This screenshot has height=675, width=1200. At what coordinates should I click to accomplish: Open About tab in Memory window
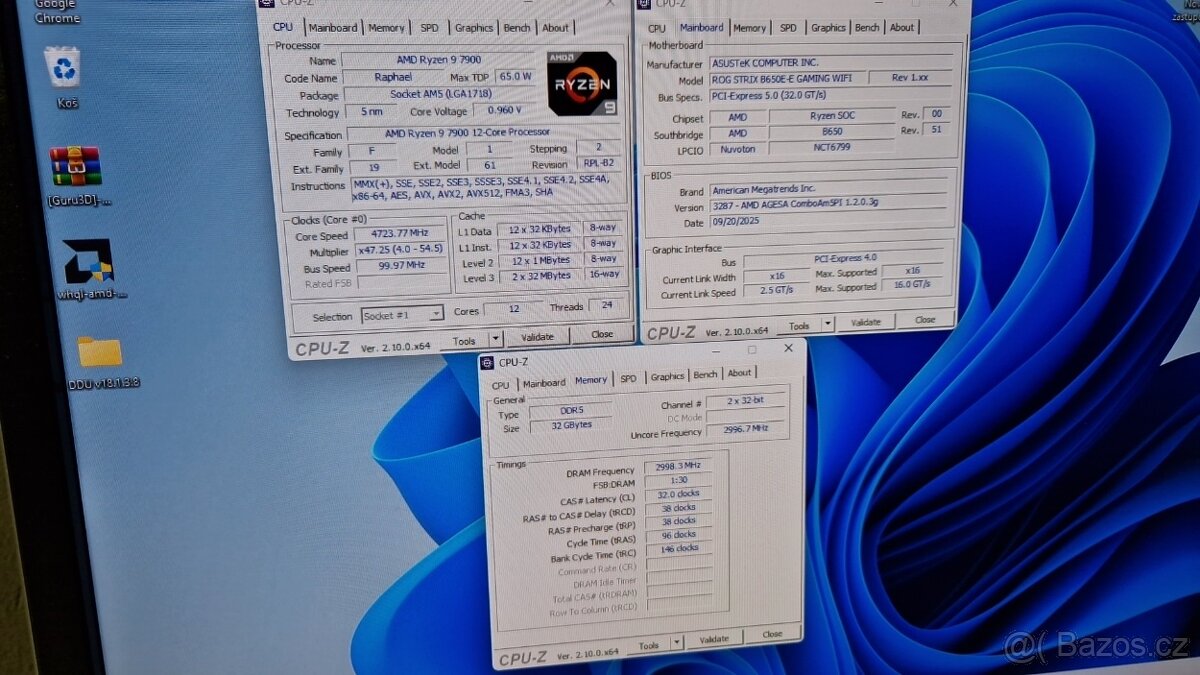click(x=739, y=373)
